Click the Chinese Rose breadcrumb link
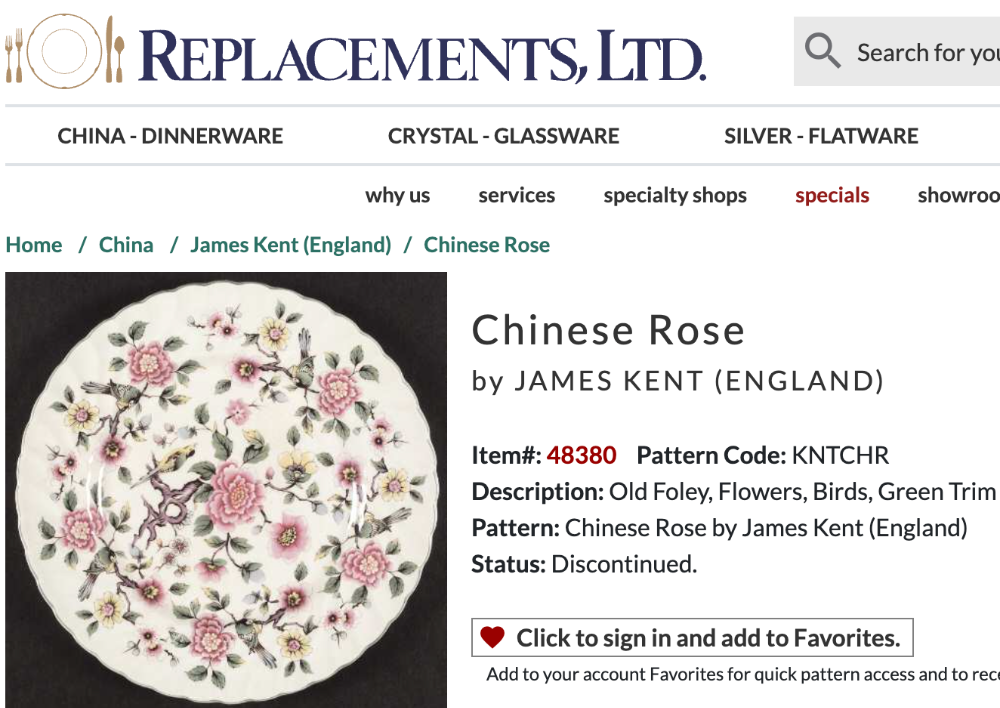The image size is (1000, 708). [487, 245]
